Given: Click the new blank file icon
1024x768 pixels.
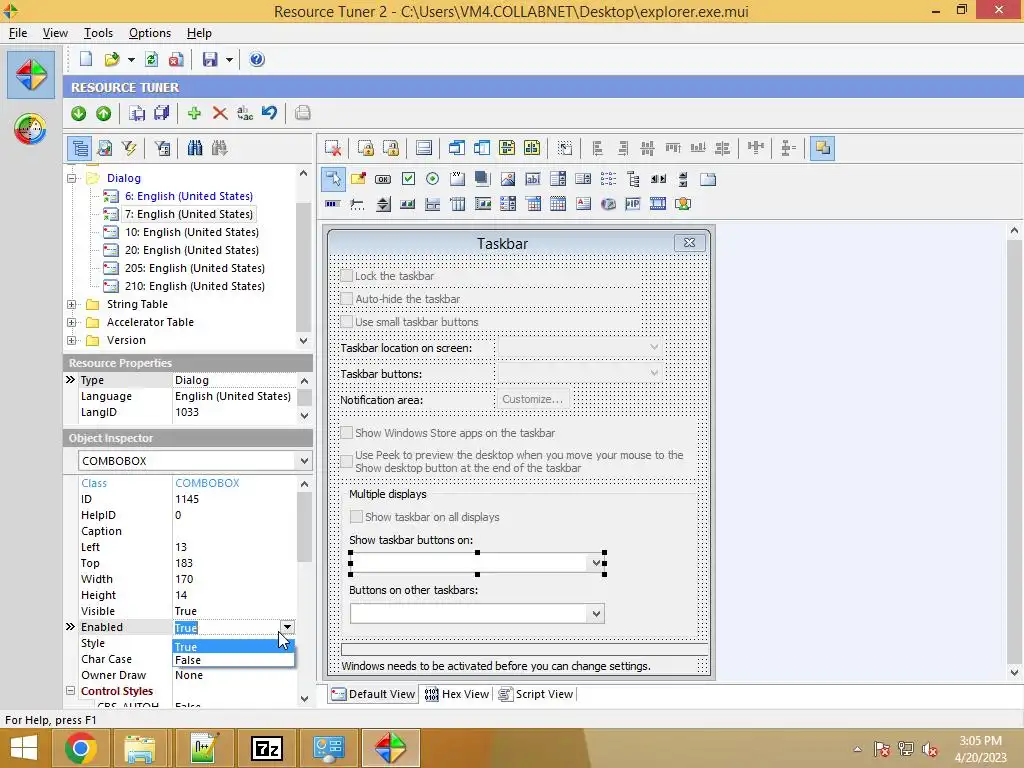Looking at the screenshot, I should point(86,59).
